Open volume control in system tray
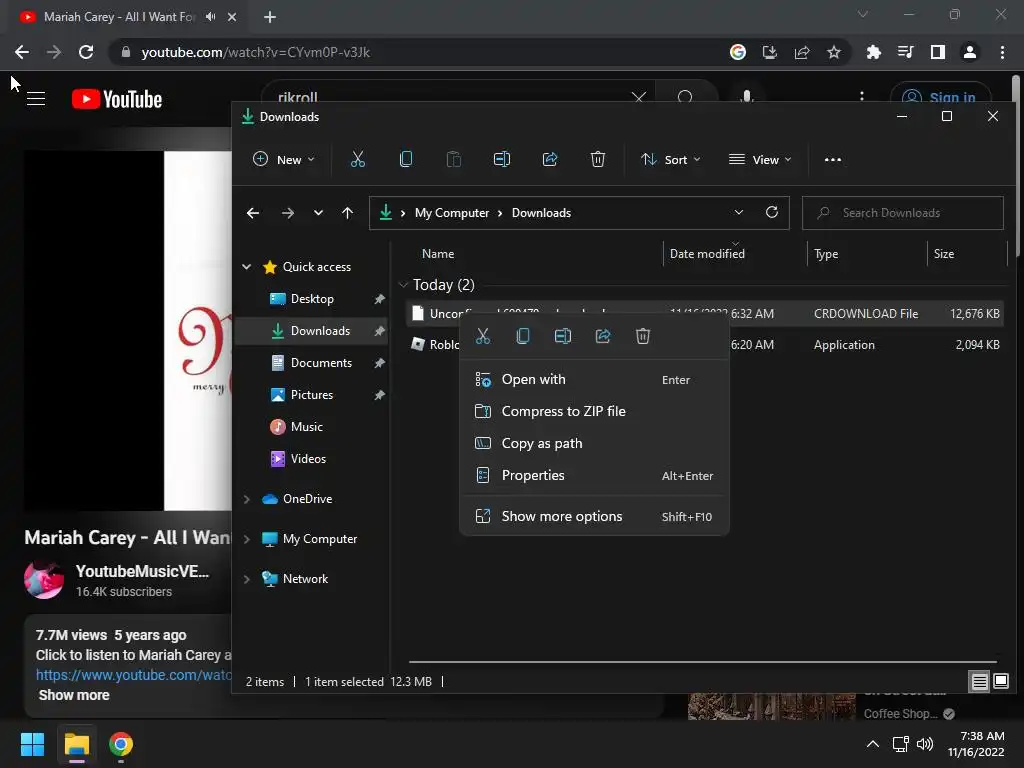This screenshot has height=768, width=1024. [925, 744]
